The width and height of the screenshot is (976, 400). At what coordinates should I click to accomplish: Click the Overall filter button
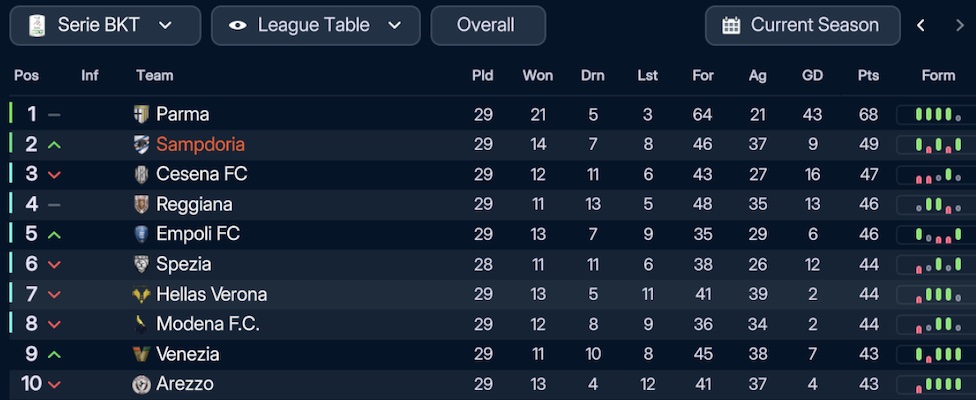click(x=487, y=25)
